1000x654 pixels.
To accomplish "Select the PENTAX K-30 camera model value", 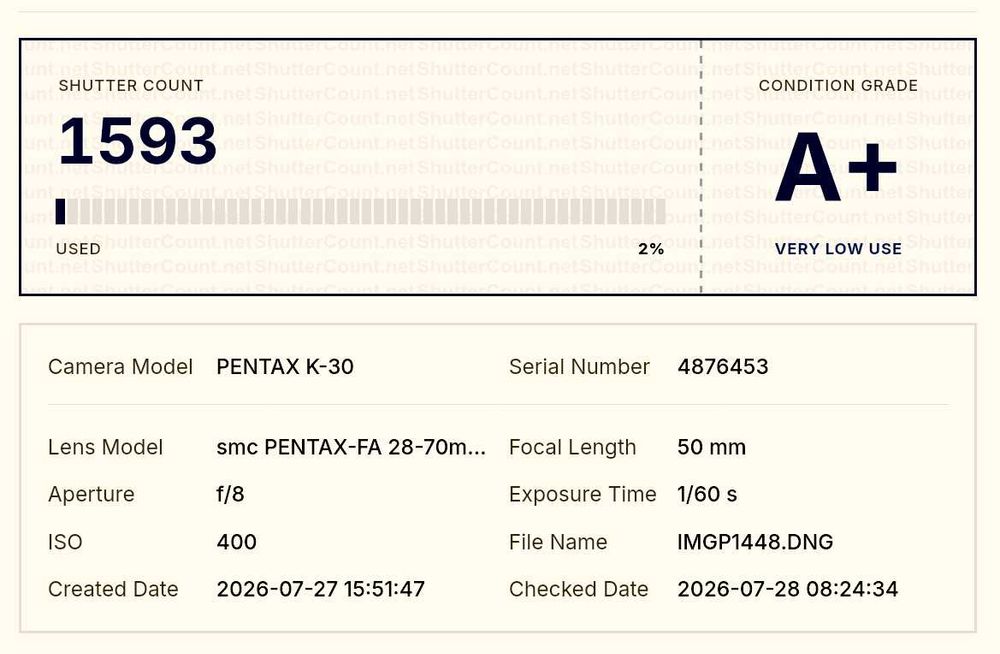I will point(285,367).
